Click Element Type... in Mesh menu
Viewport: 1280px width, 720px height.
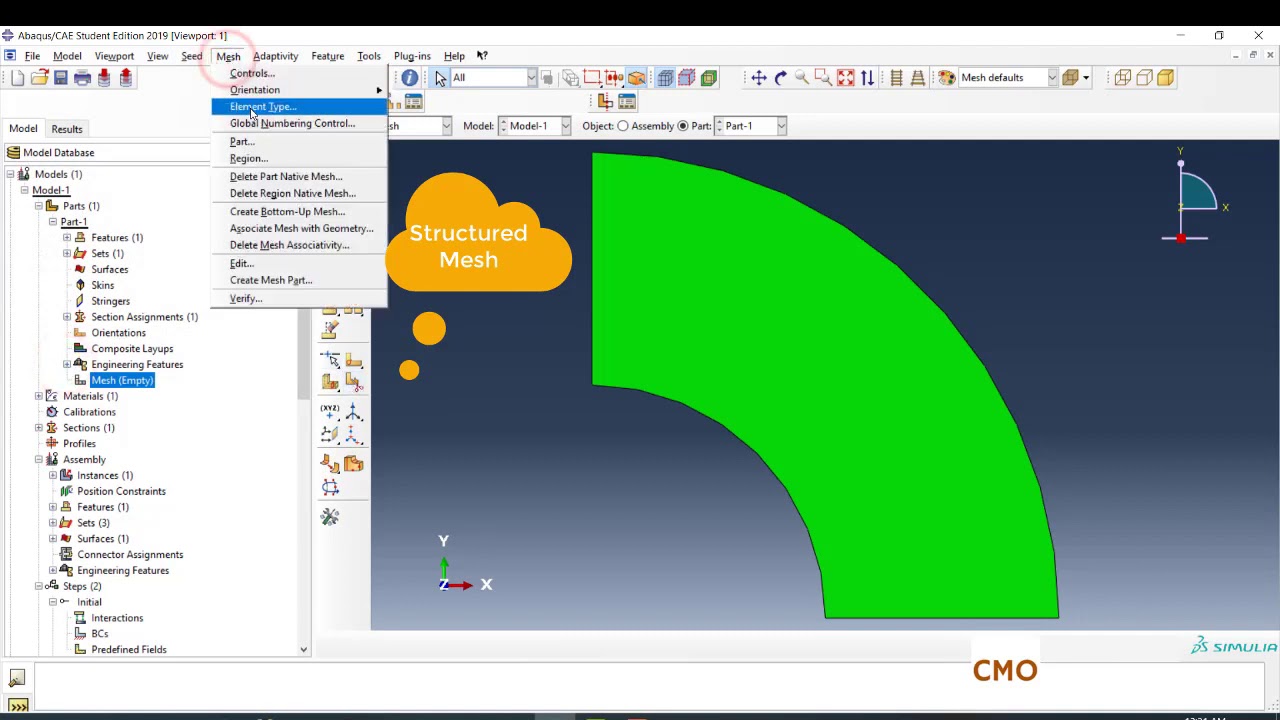(x=299, y=107)
